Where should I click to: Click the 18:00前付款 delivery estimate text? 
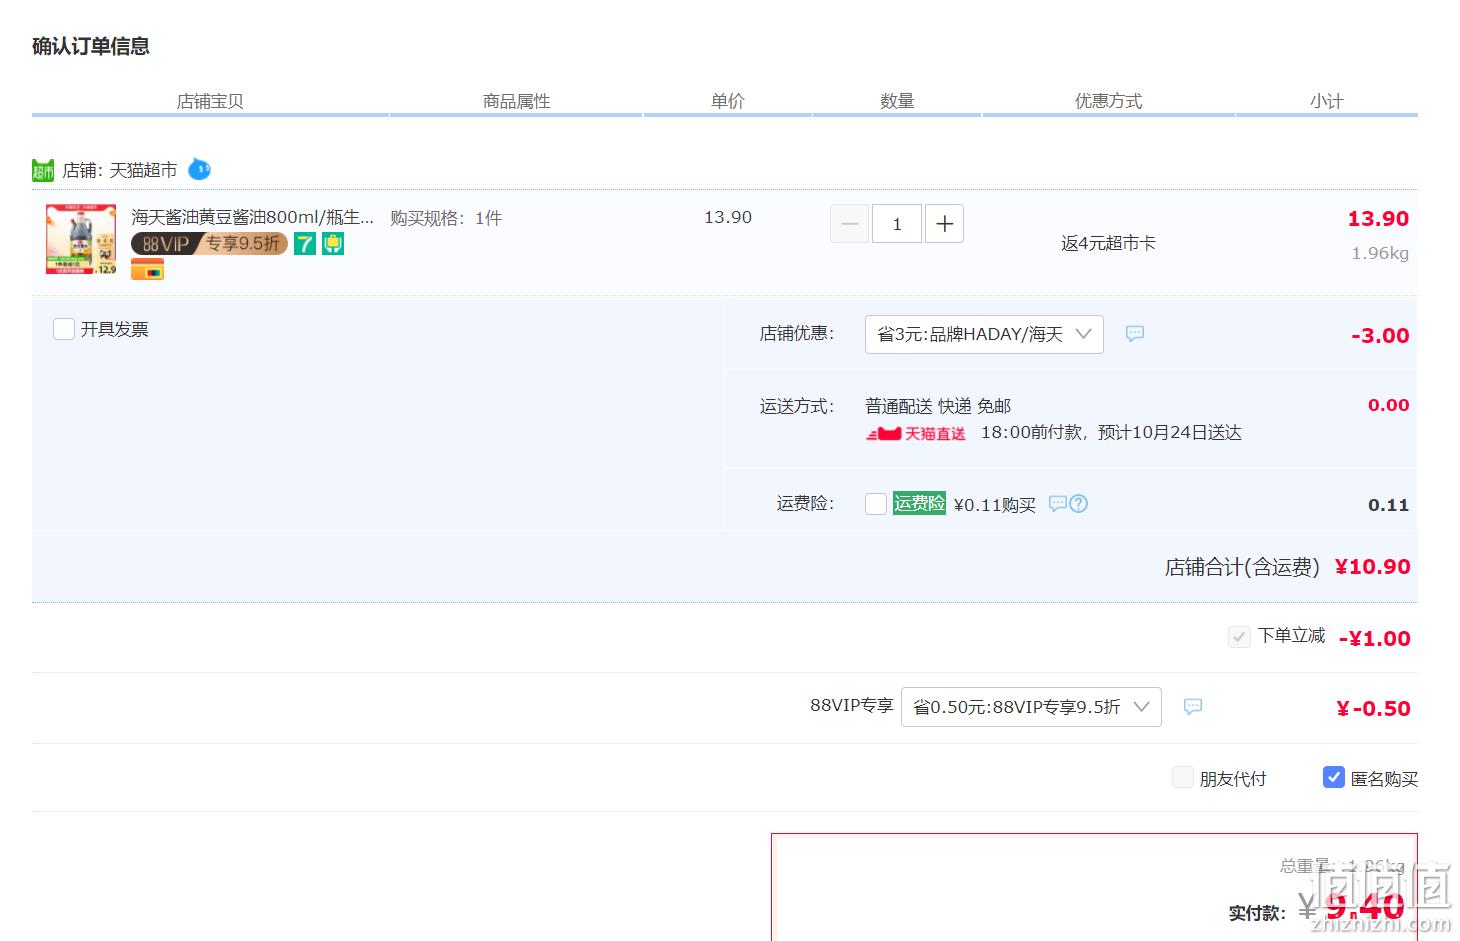click(1111, 433)
